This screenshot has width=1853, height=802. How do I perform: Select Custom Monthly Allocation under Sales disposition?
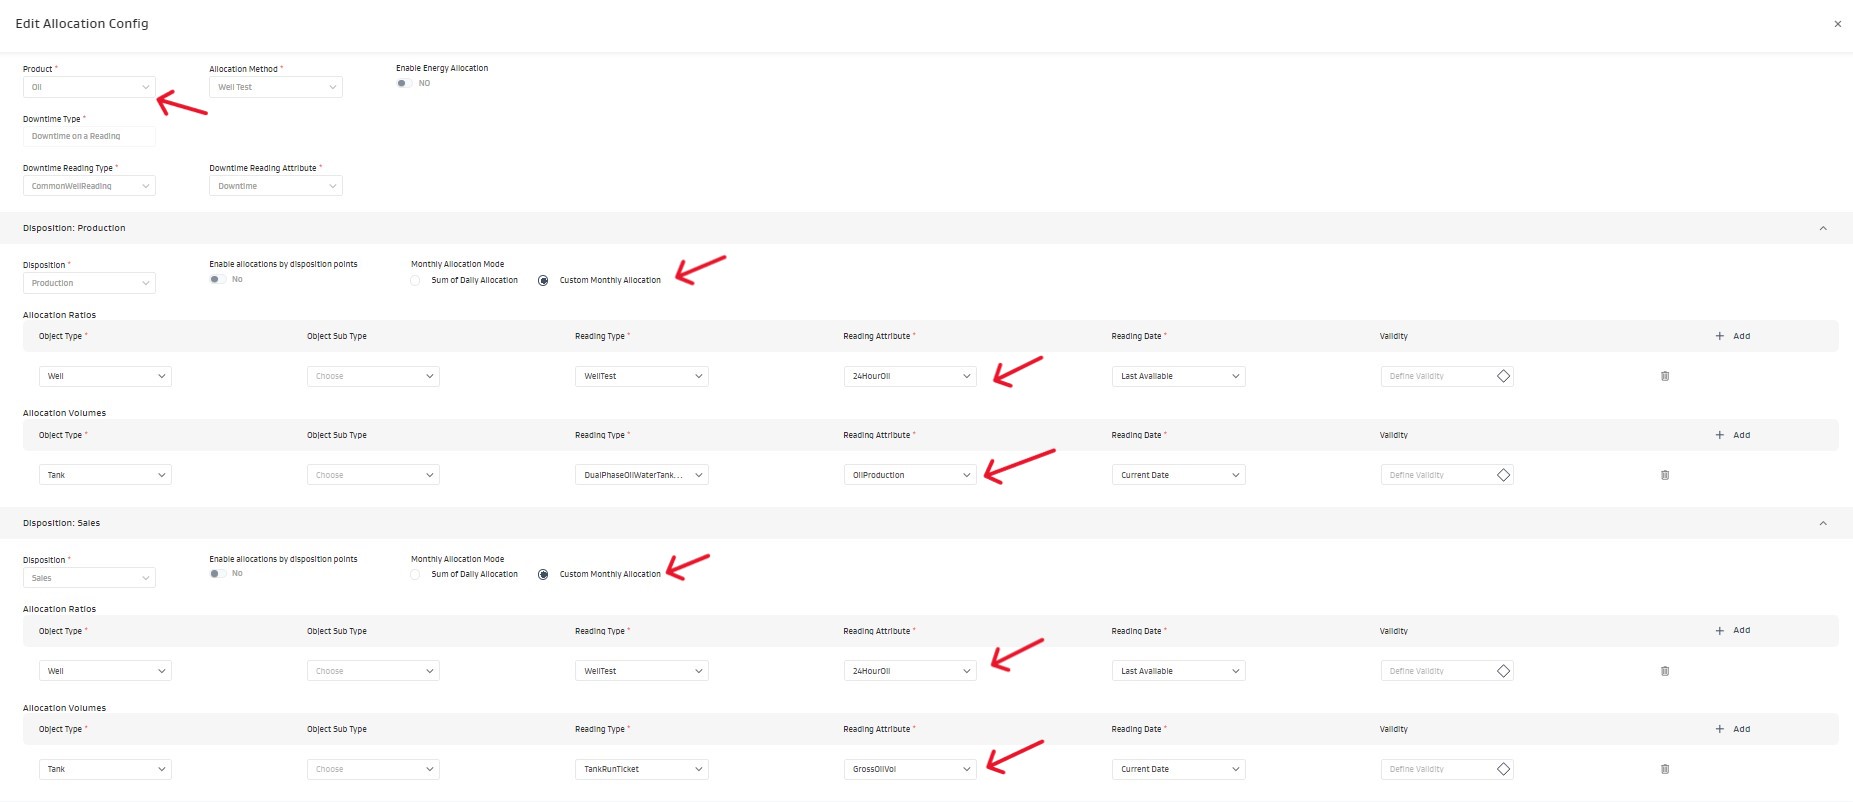point(543,575)
